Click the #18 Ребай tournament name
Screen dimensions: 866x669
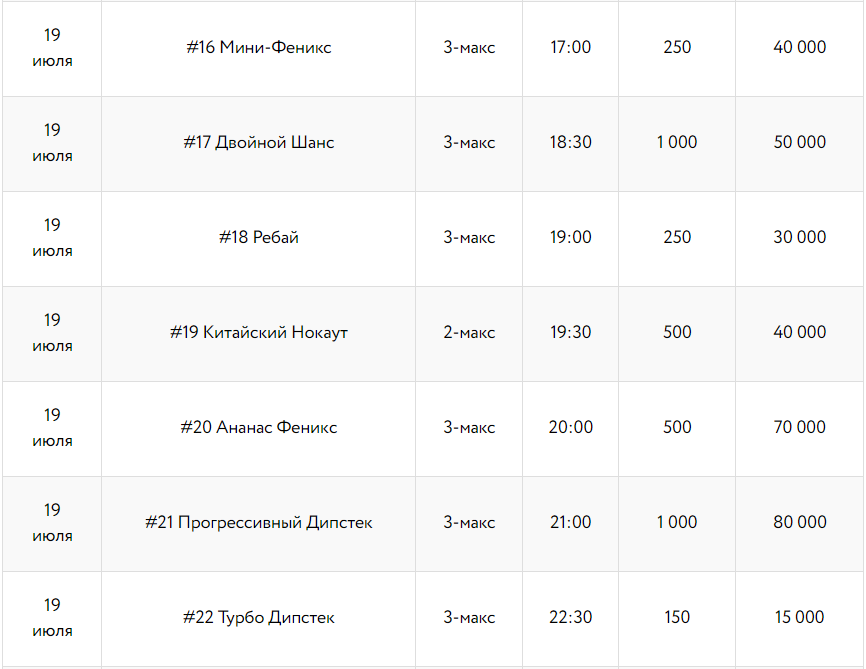pos(259,237)
